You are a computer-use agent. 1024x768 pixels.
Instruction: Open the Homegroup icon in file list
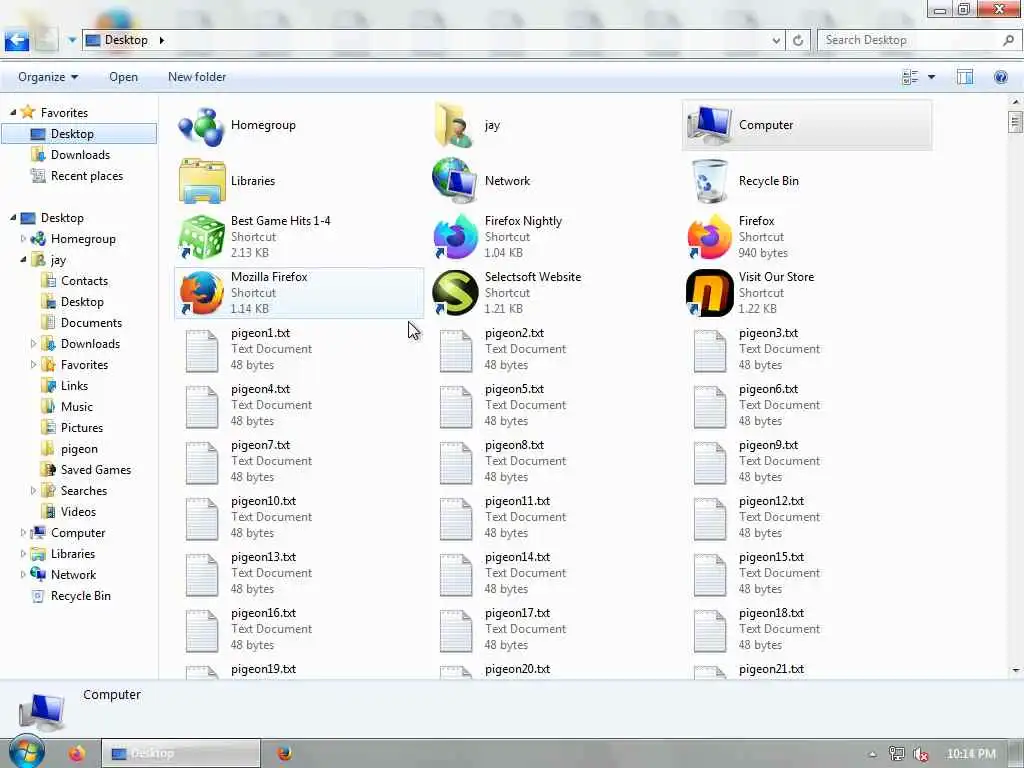click(201, 125)
